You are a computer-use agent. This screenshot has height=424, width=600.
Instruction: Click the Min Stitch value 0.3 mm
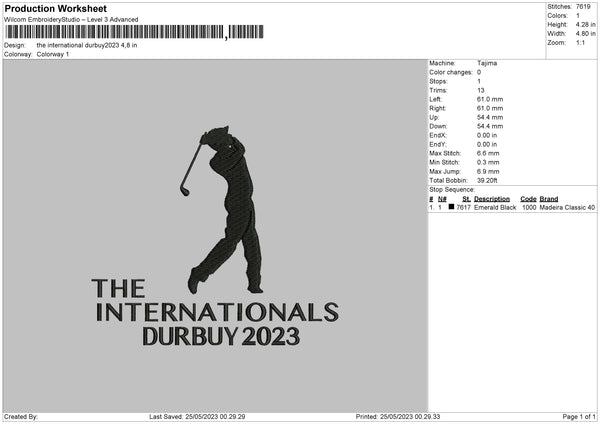tap(488, 162)
